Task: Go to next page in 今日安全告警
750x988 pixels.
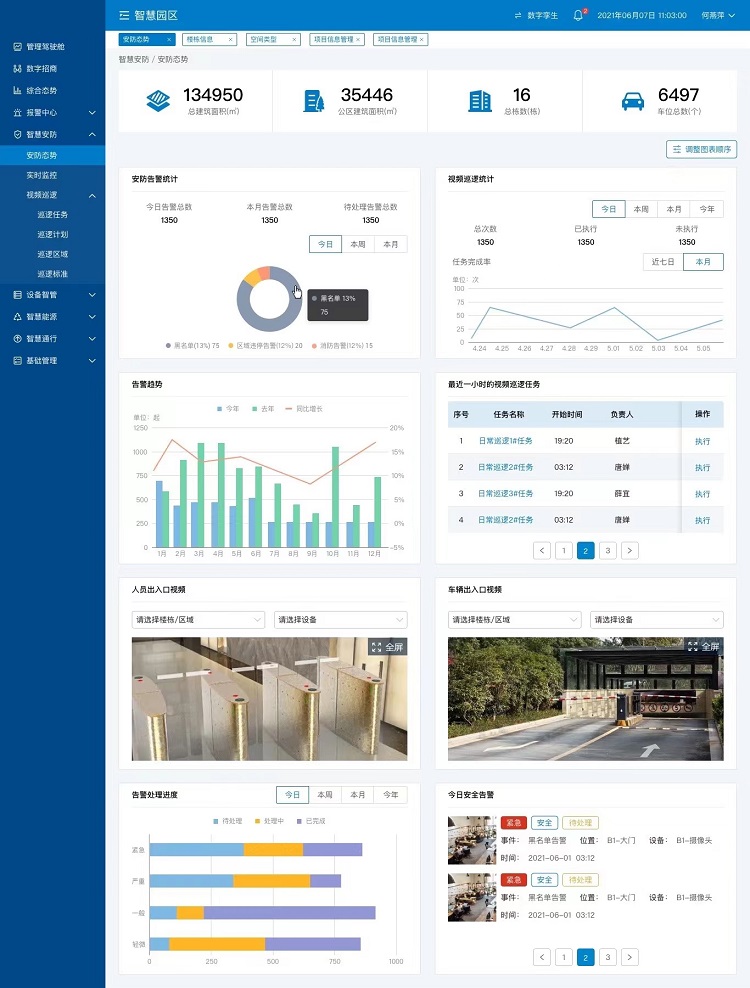Action: click(630, 957)
